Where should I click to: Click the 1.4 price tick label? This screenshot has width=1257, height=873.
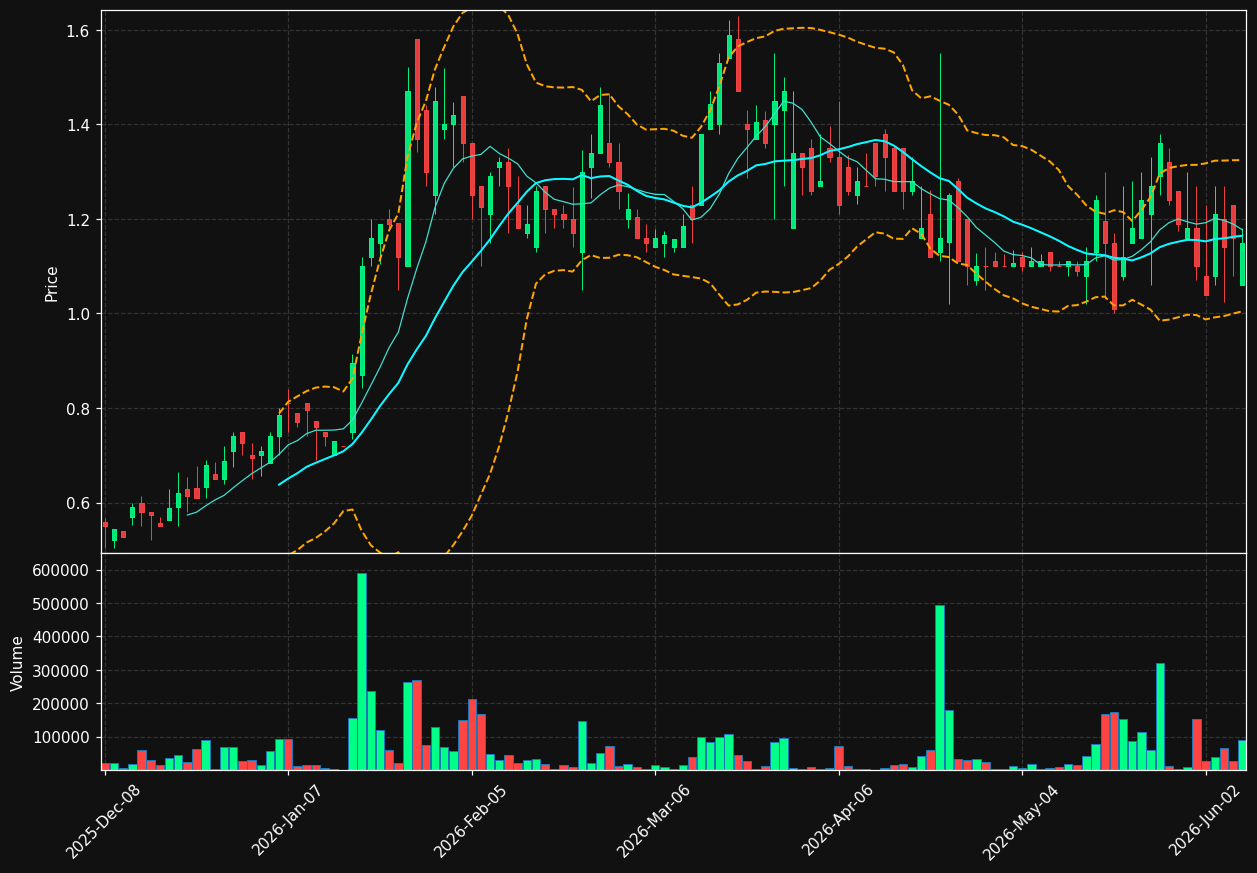click(x=78, y=125)
